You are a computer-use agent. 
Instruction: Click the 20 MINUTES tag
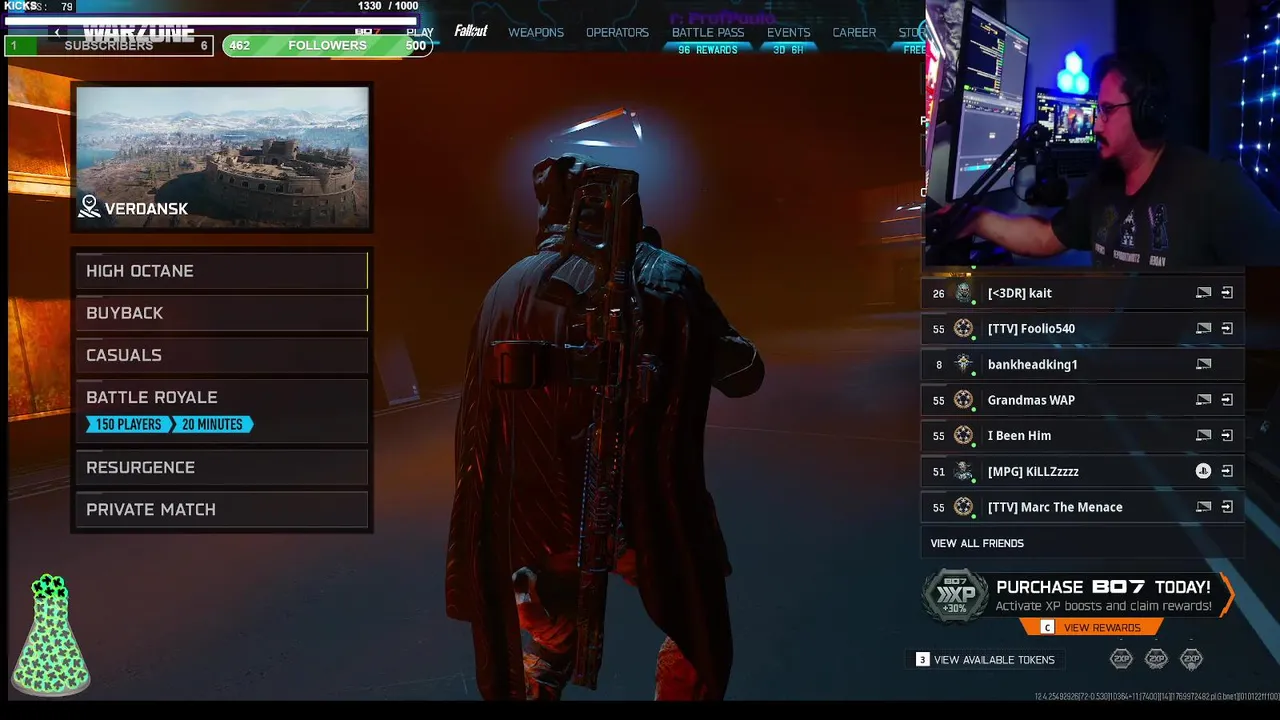[x=212, y=424]
